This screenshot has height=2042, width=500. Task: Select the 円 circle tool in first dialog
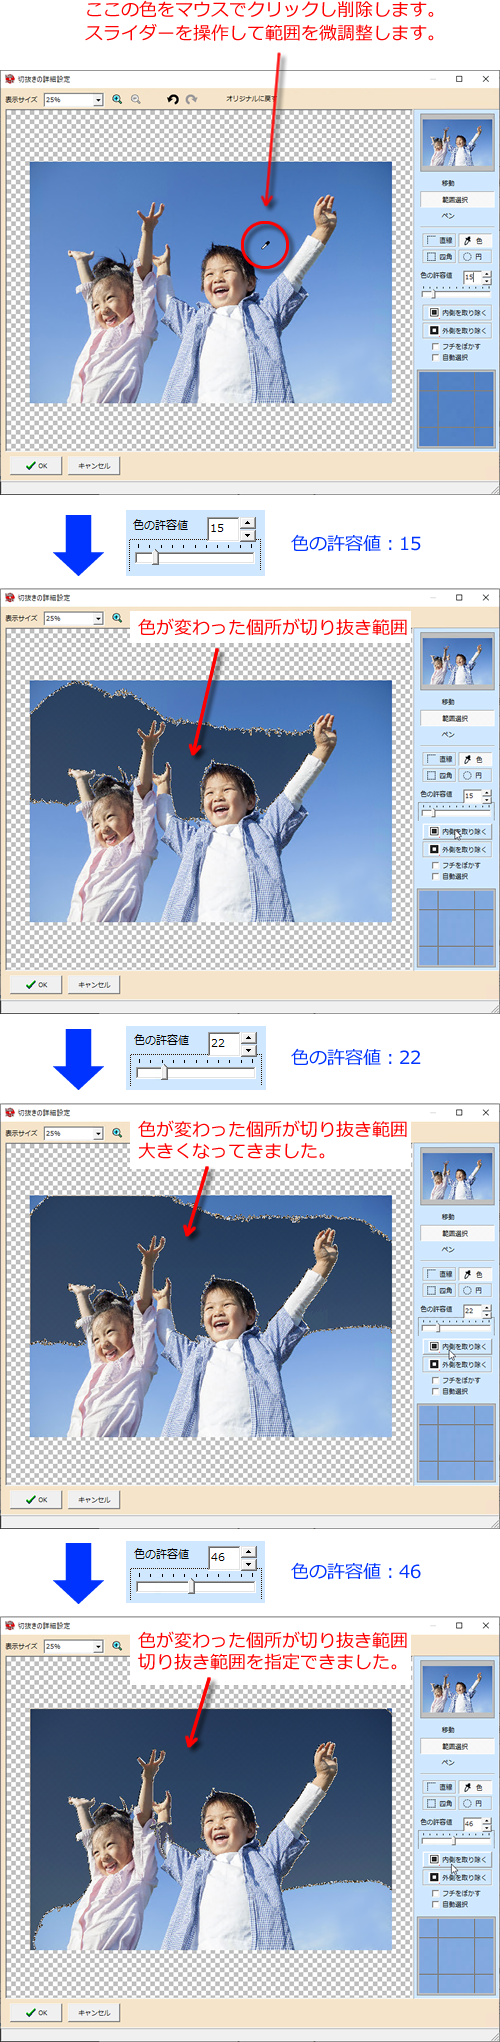point(474,256)
